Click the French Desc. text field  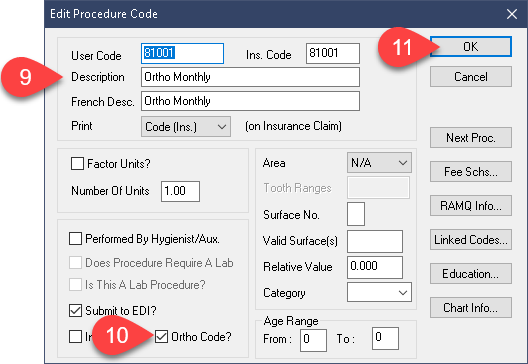tap(250, 101)
